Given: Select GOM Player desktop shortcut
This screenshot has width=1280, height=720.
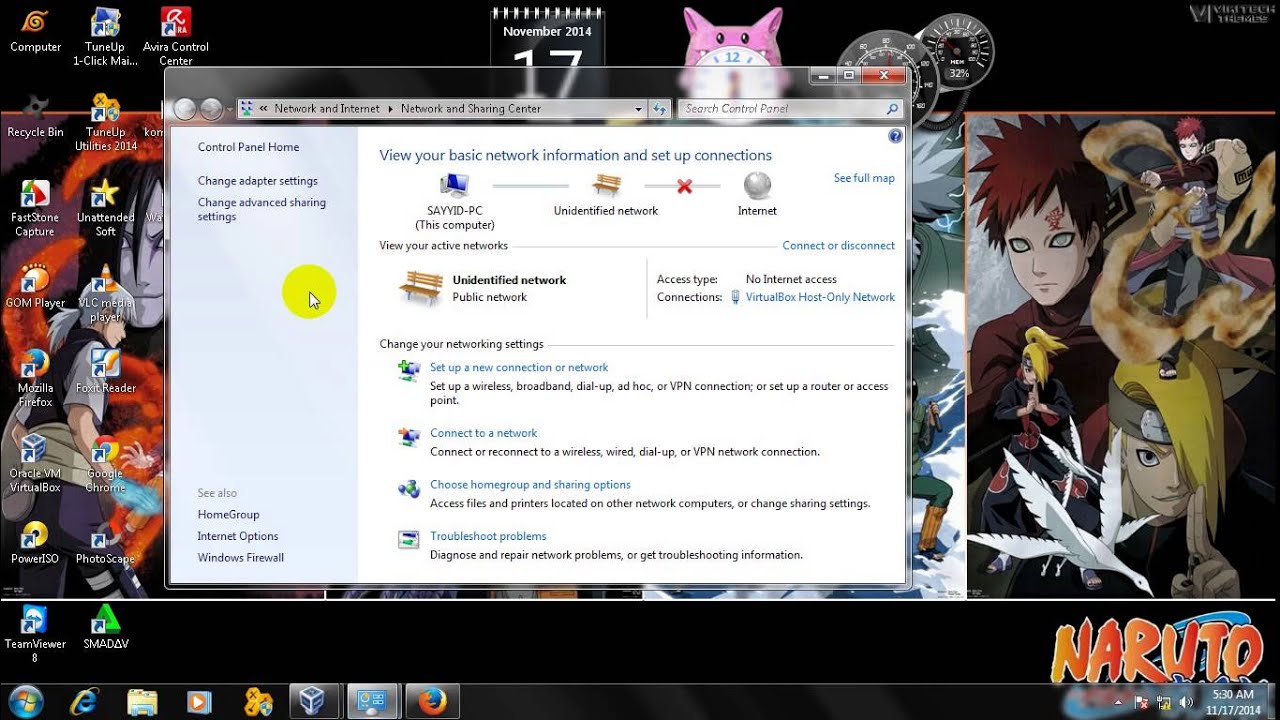Looking at the screenshot, I should click(x=35, y=287).
